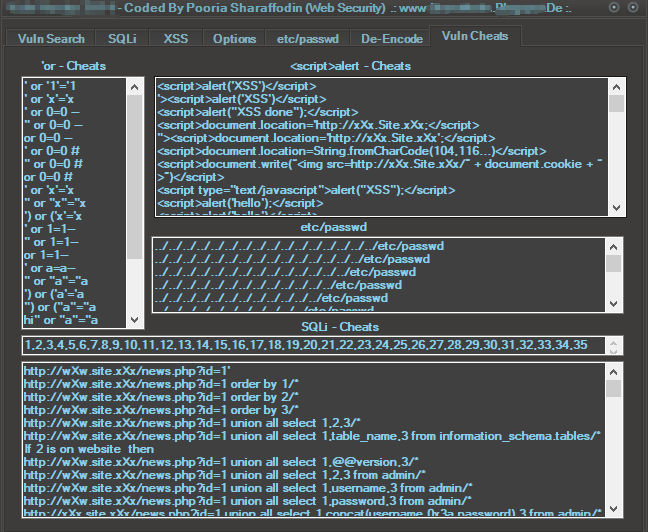648x532 pixels.
Task: Click the first <script>alert('XSS')</script> line
Action: click(x=237, y=86)
